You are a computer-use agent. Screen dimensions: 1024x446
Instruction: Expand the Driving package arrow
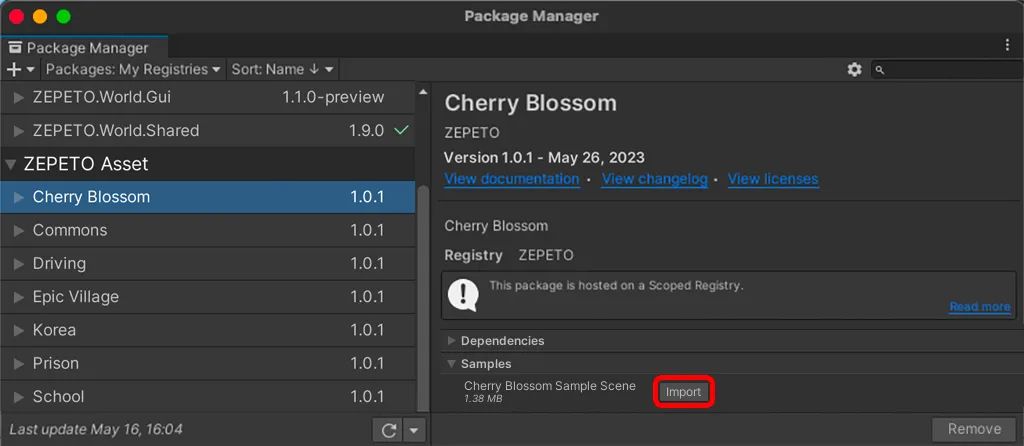pos(19,264)
